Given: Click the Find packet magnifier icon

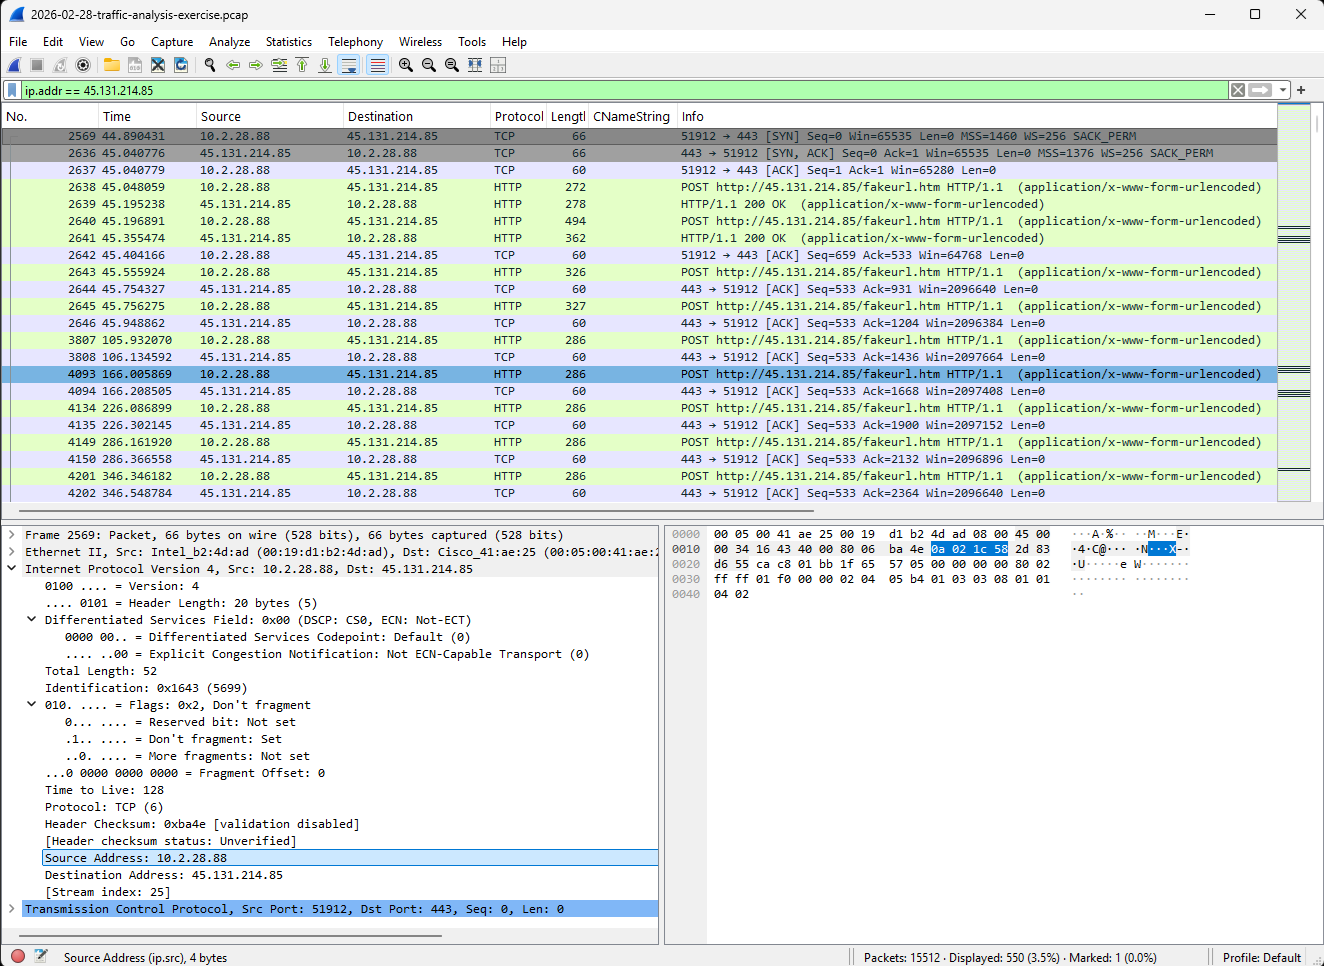Looking at the screenshot, I should pyautogui.click(x=210, y=65).
